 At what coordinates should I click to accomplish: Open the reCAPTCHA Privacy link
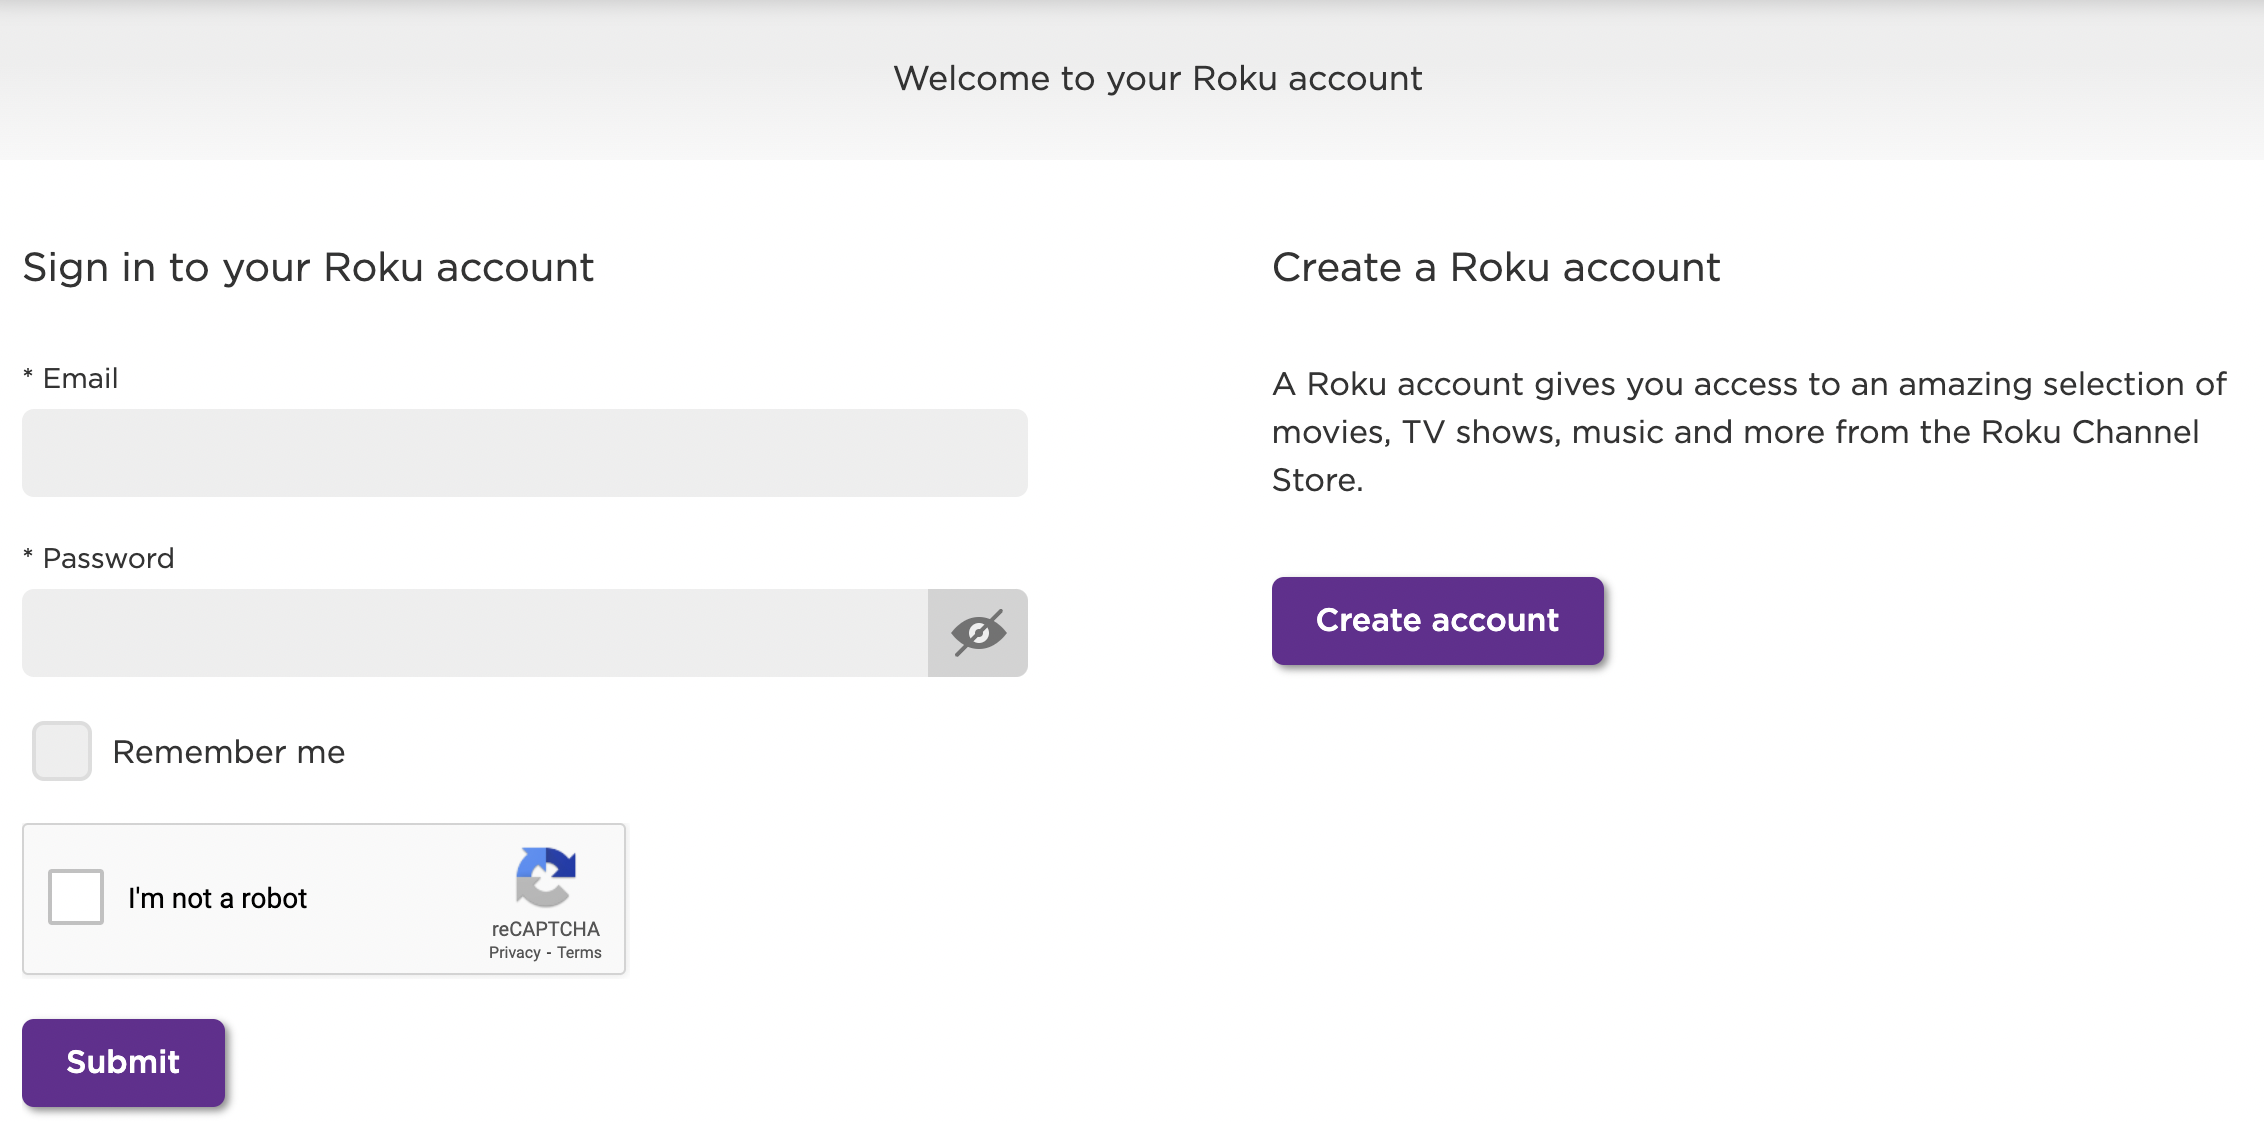[x=514, y=953]
